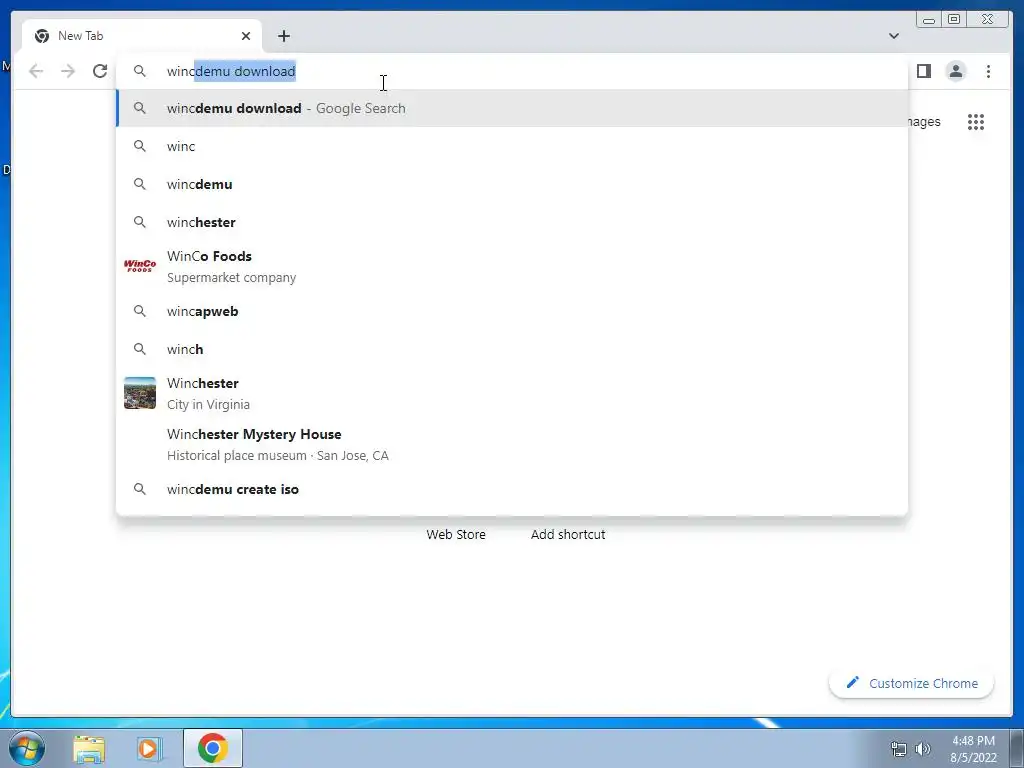The image size is (1024, 768).
Task: Click the reload page icon
Action: coord(100,71)
